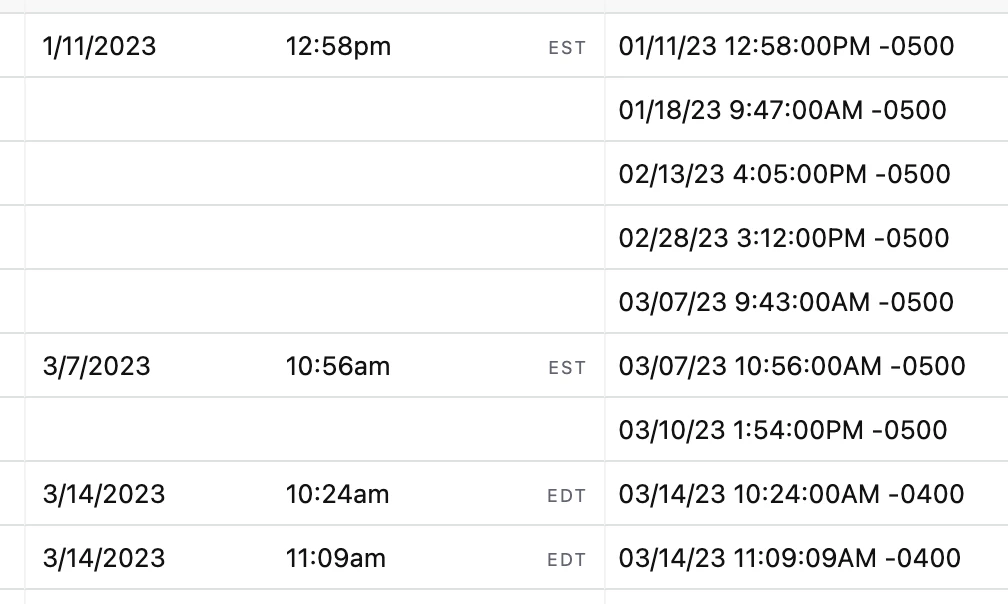This screenshot has width=1008, height=604.
Task: Select the 10:56am time value
Action: coord(338,366)
